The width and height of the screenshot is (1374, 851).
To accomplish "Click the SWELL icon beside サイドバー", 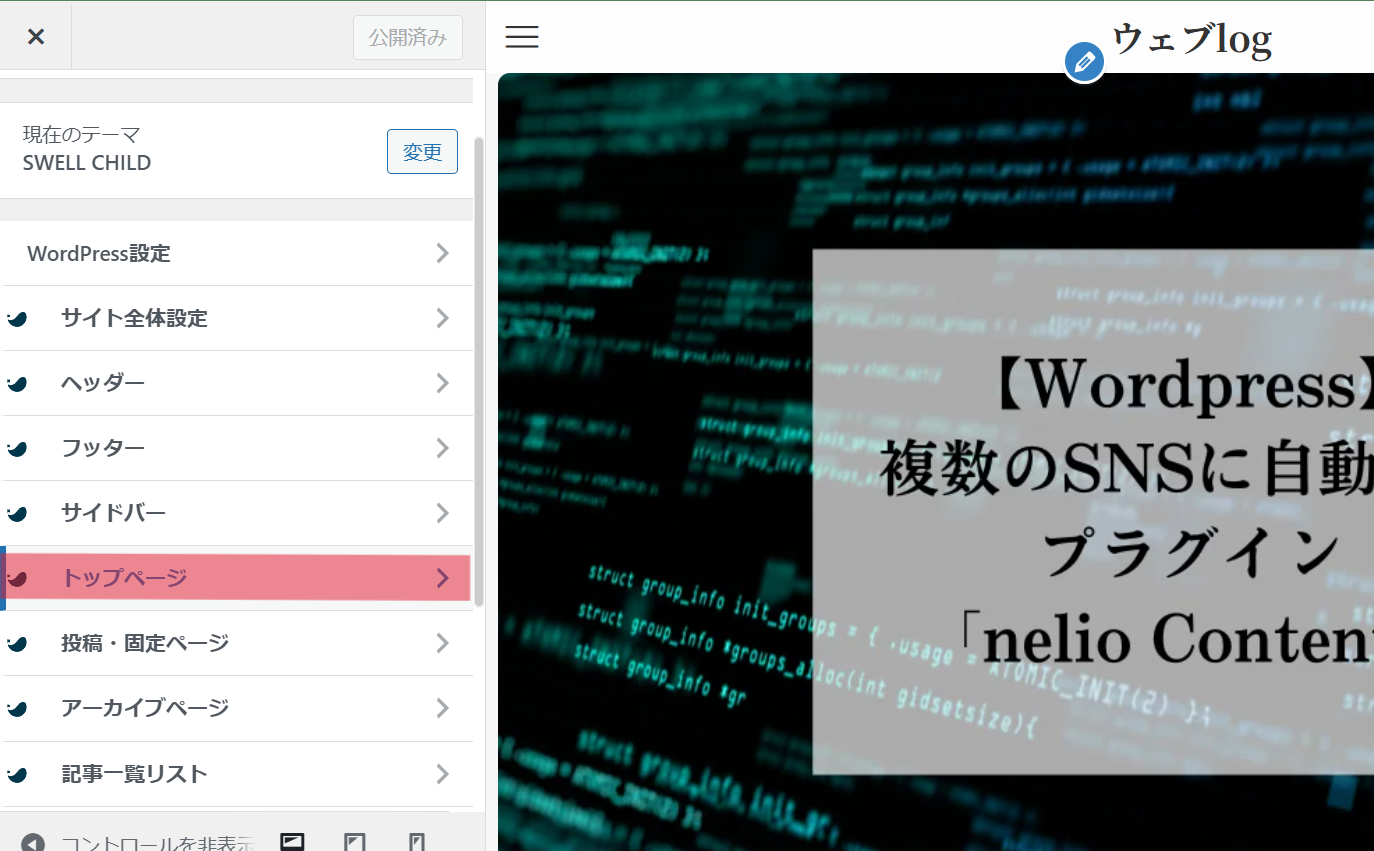I will point(17,514).
